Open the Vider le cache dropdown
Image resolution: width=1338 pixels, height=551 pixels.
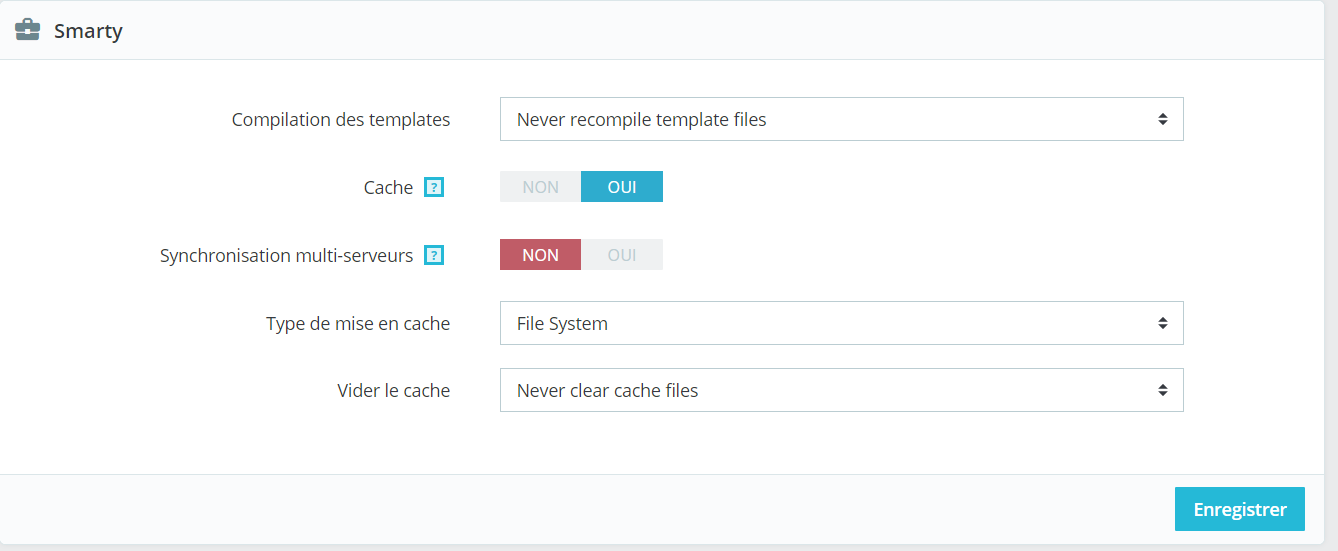pos(842,390)
